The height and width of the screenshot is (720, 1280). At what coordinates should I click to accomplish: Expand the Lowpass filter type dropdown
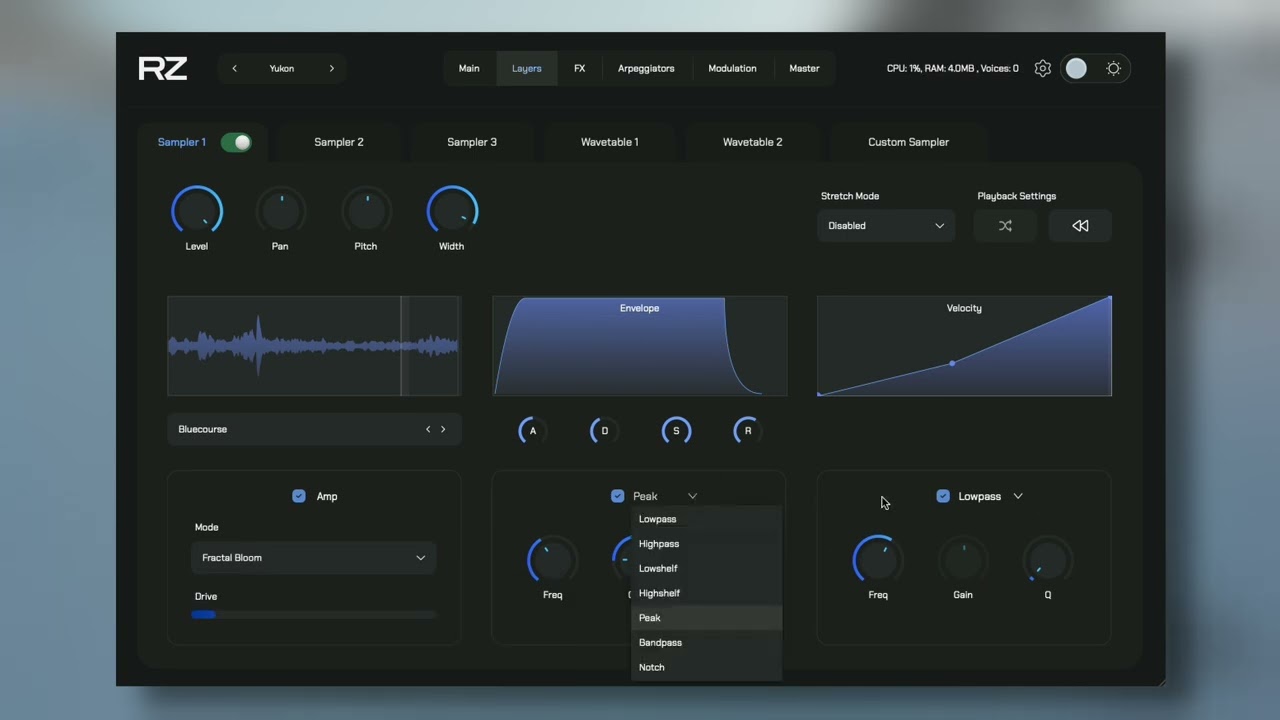1018,496
